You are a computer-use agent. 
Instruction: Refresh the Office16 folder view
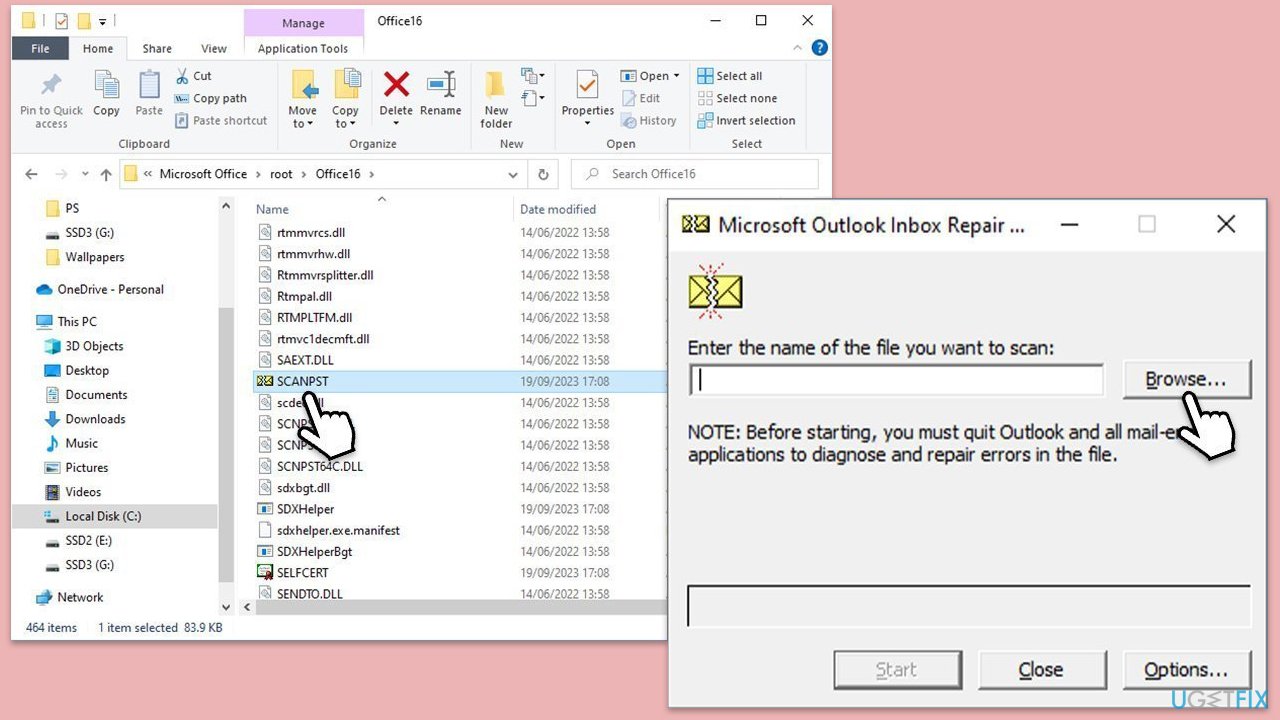coord(543,174)
